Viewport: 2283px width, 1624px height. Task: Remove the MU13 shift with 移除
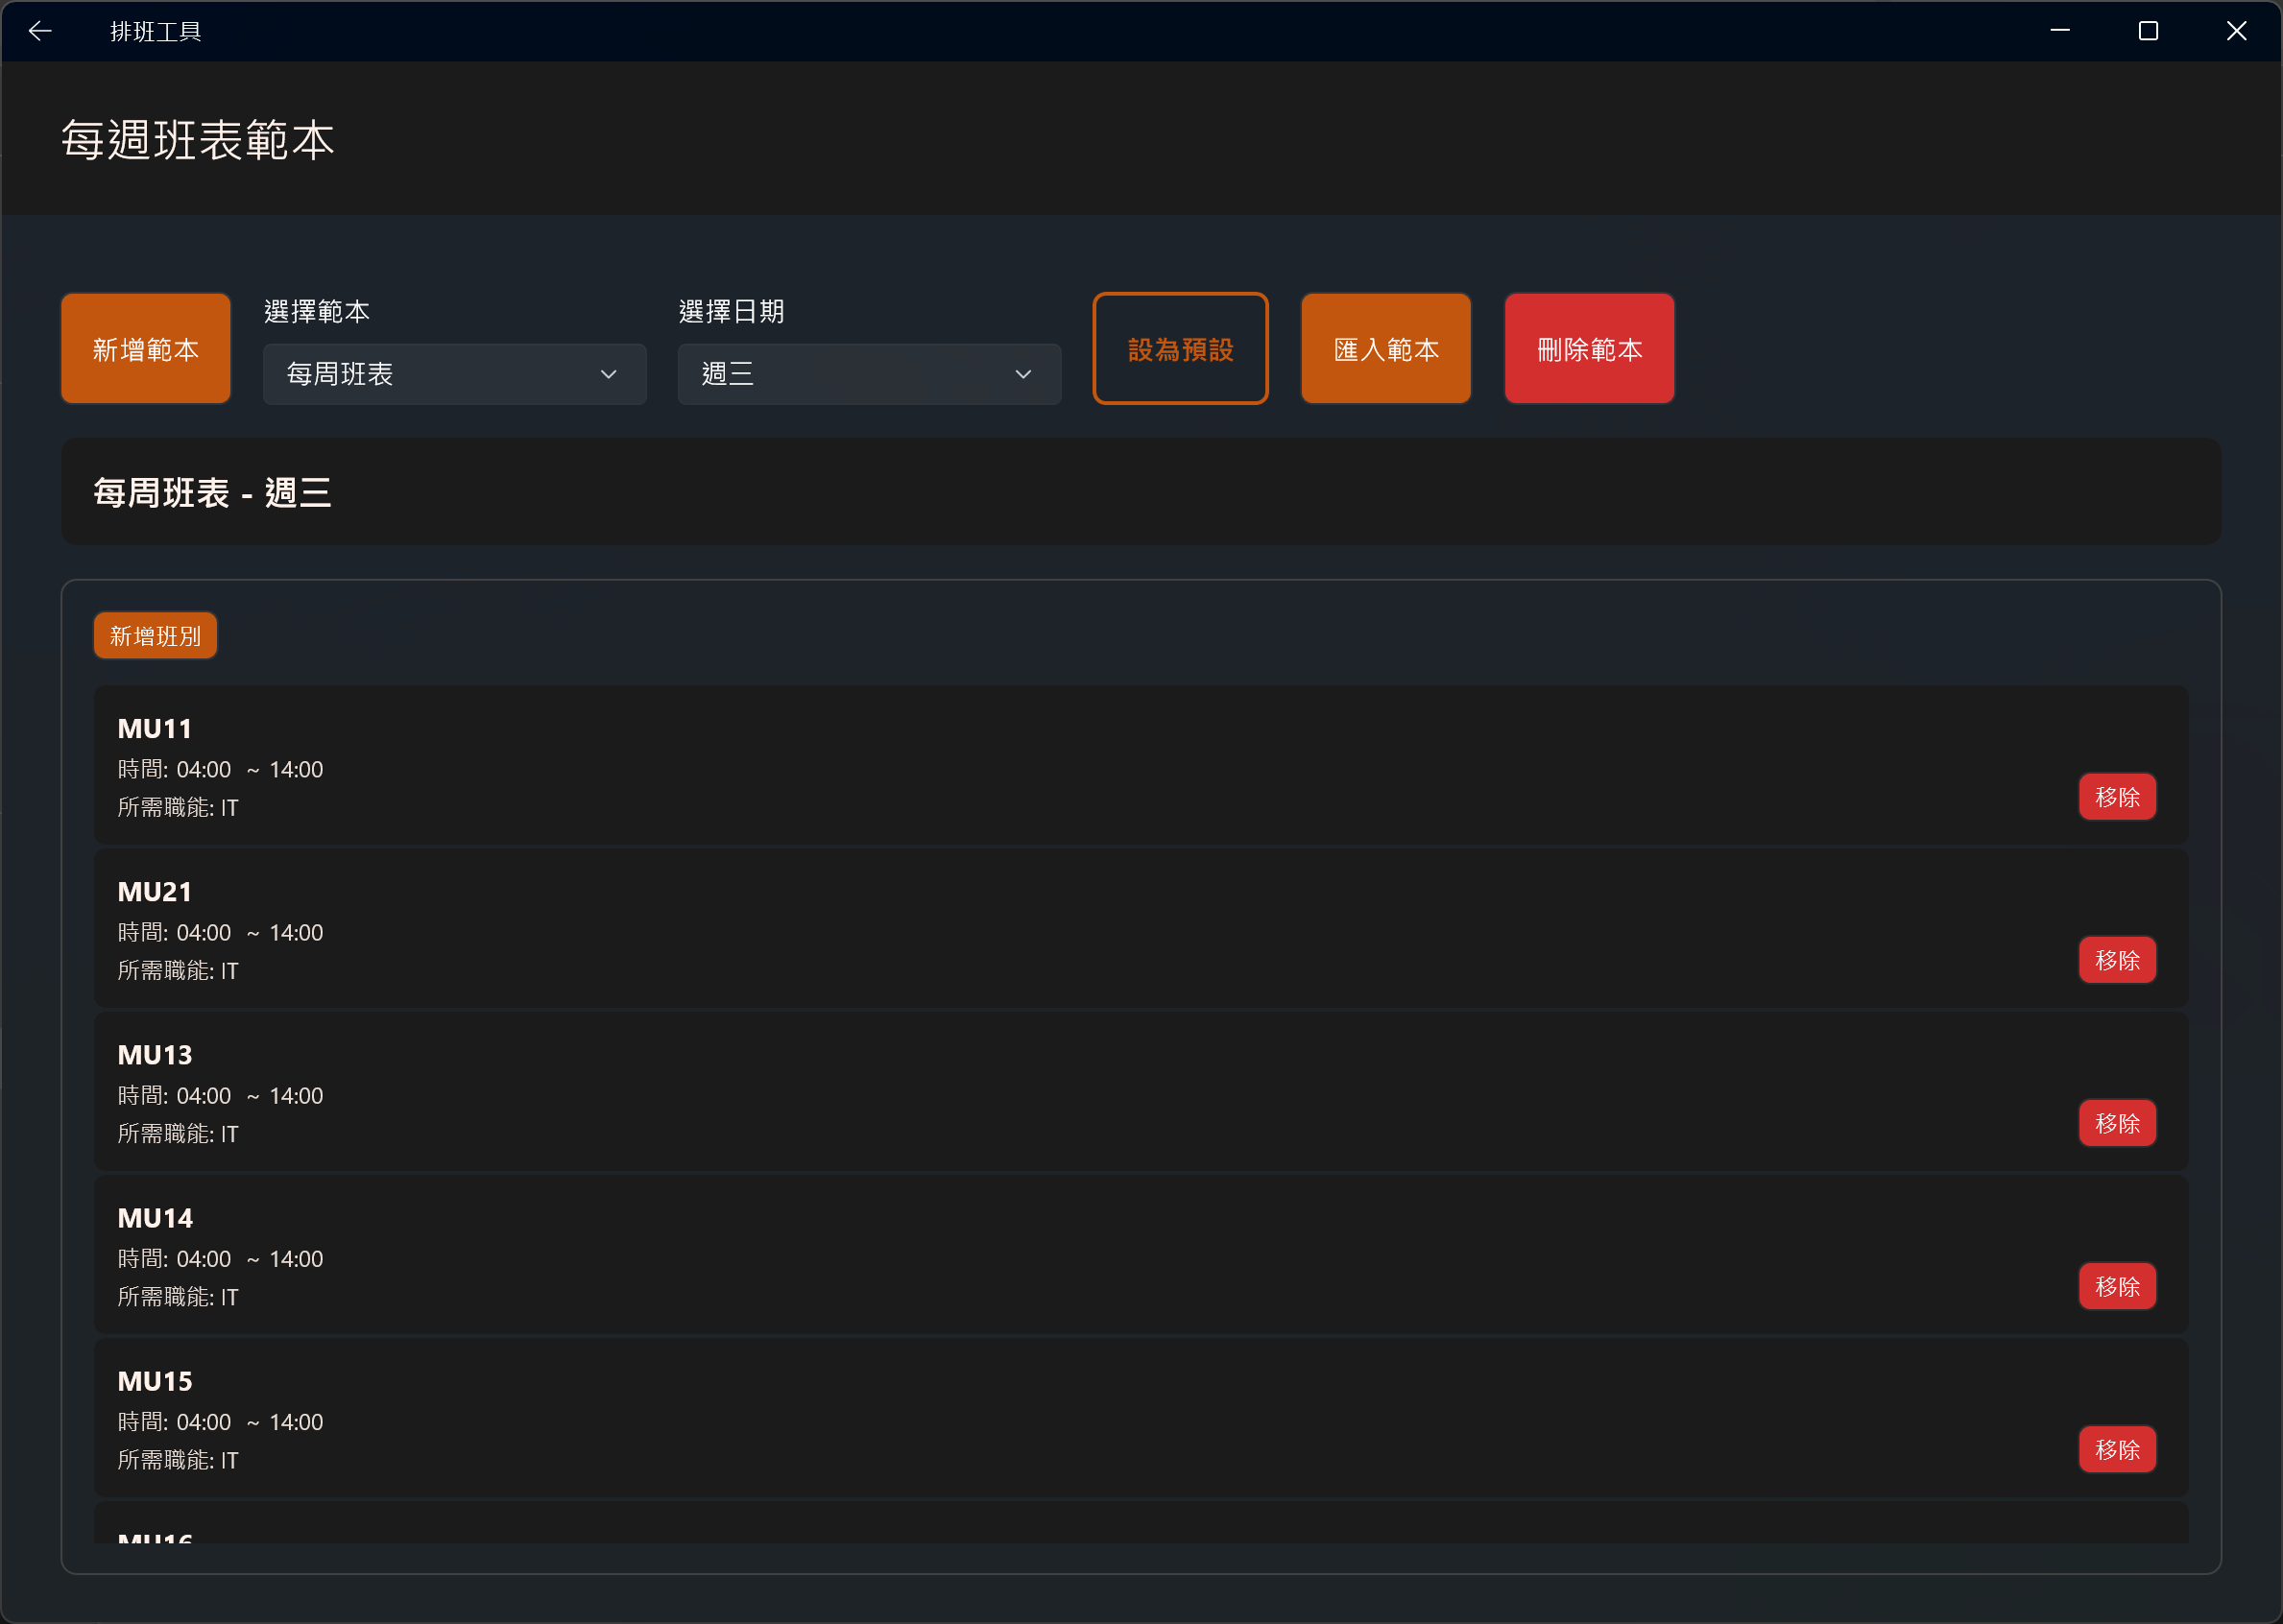point(2117,1123)
